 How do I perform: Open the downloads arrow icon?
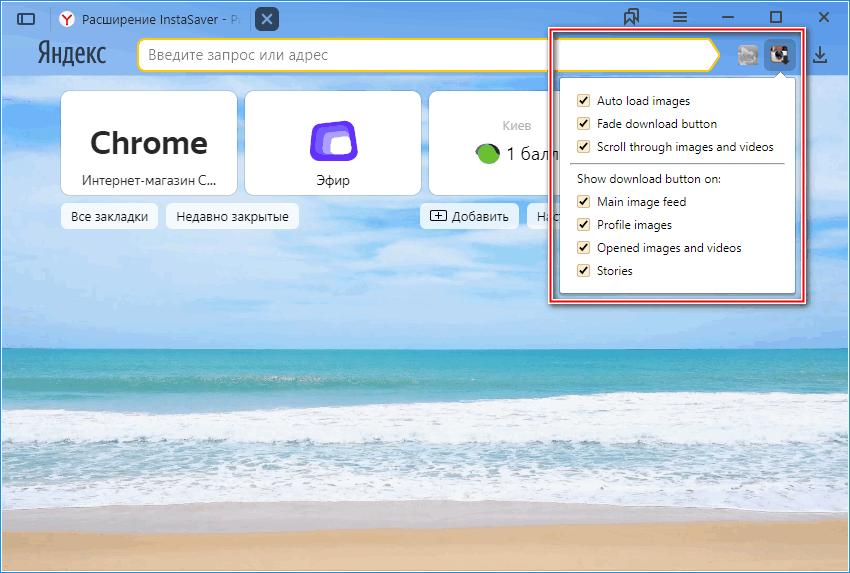tap(820, 56)
